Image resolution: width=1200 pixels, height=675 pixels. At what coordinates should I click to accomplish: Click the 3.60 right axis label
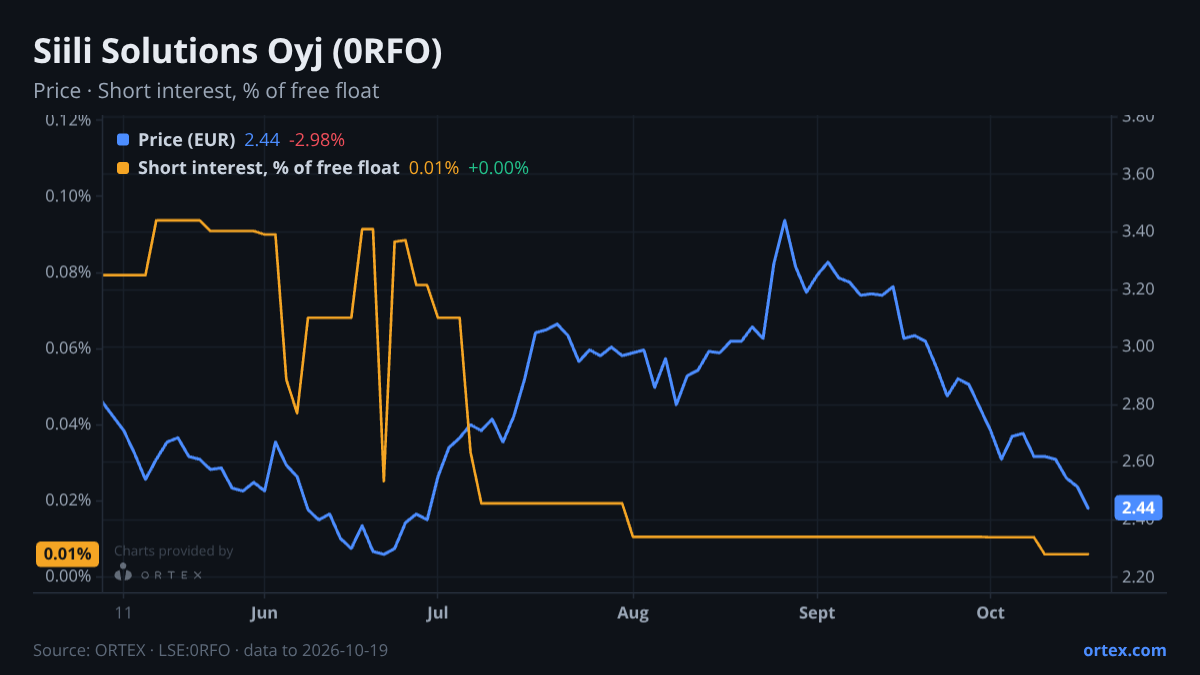(x=1139, y=174)
